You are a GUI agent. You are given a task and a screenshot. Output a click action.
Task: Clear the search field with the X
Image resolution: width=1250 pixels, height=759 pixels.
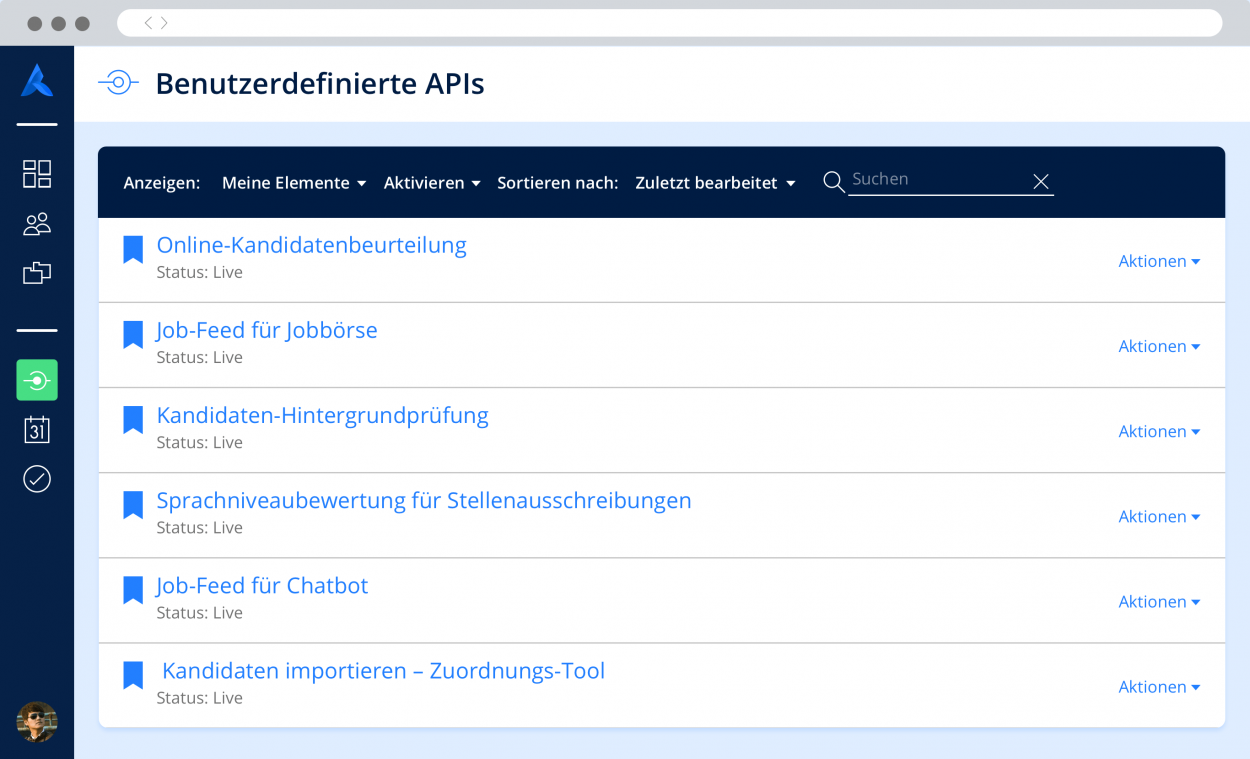coord(1041,181)
